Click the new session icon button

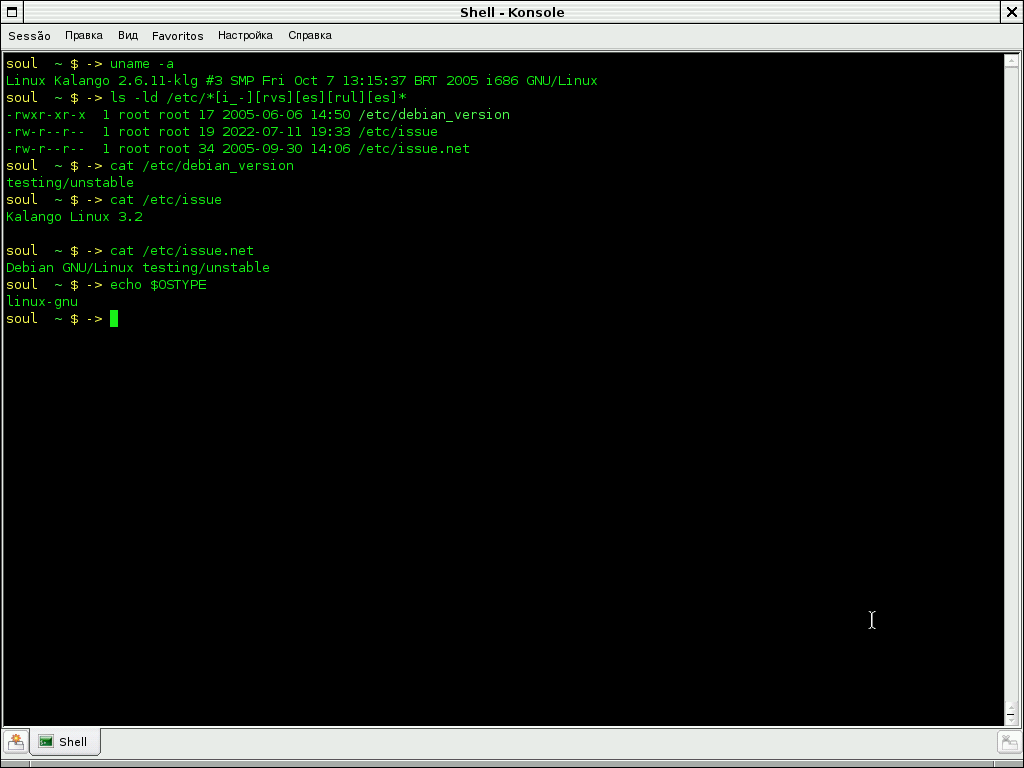16,742
